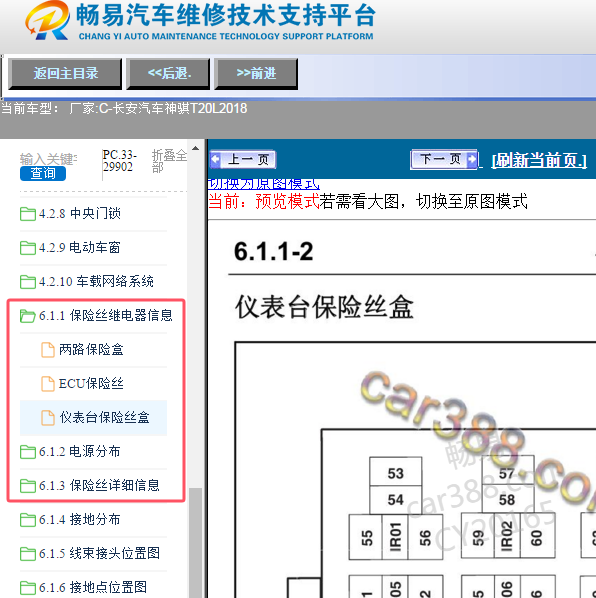
Task: Focus the keyword input field
Action: click(x=48, y=158)
